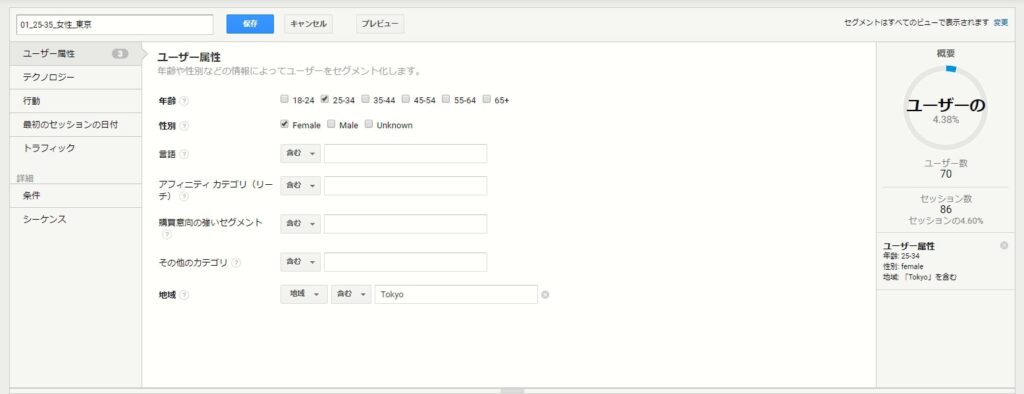Open the 地域 type dropdown
The height and width of the screenshot is (394, 1024).
[x=304, y=294]
